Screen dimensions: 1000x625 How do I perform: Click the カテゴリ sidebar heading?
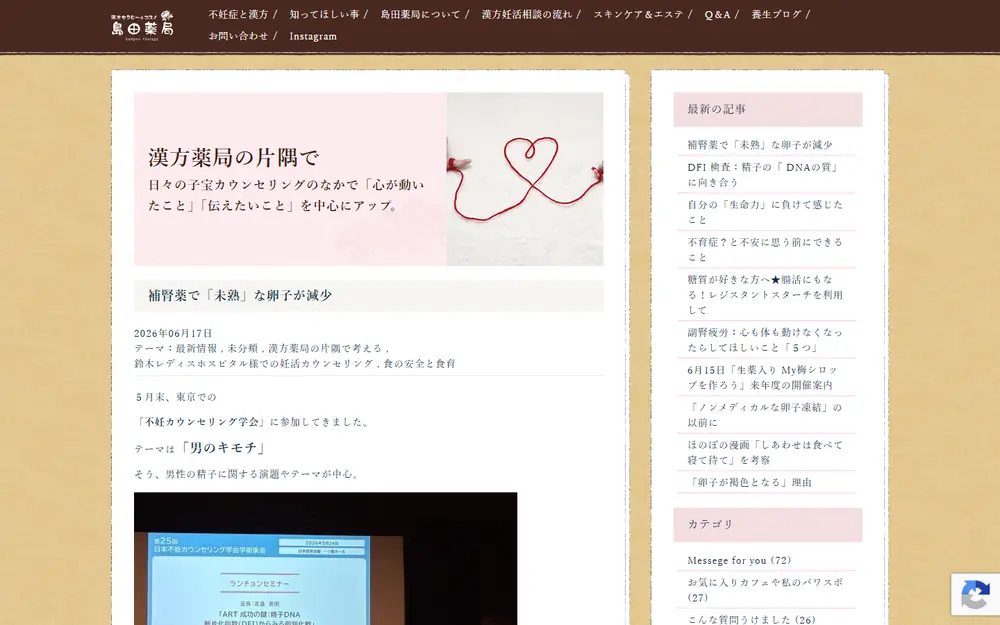pos(768,524)
